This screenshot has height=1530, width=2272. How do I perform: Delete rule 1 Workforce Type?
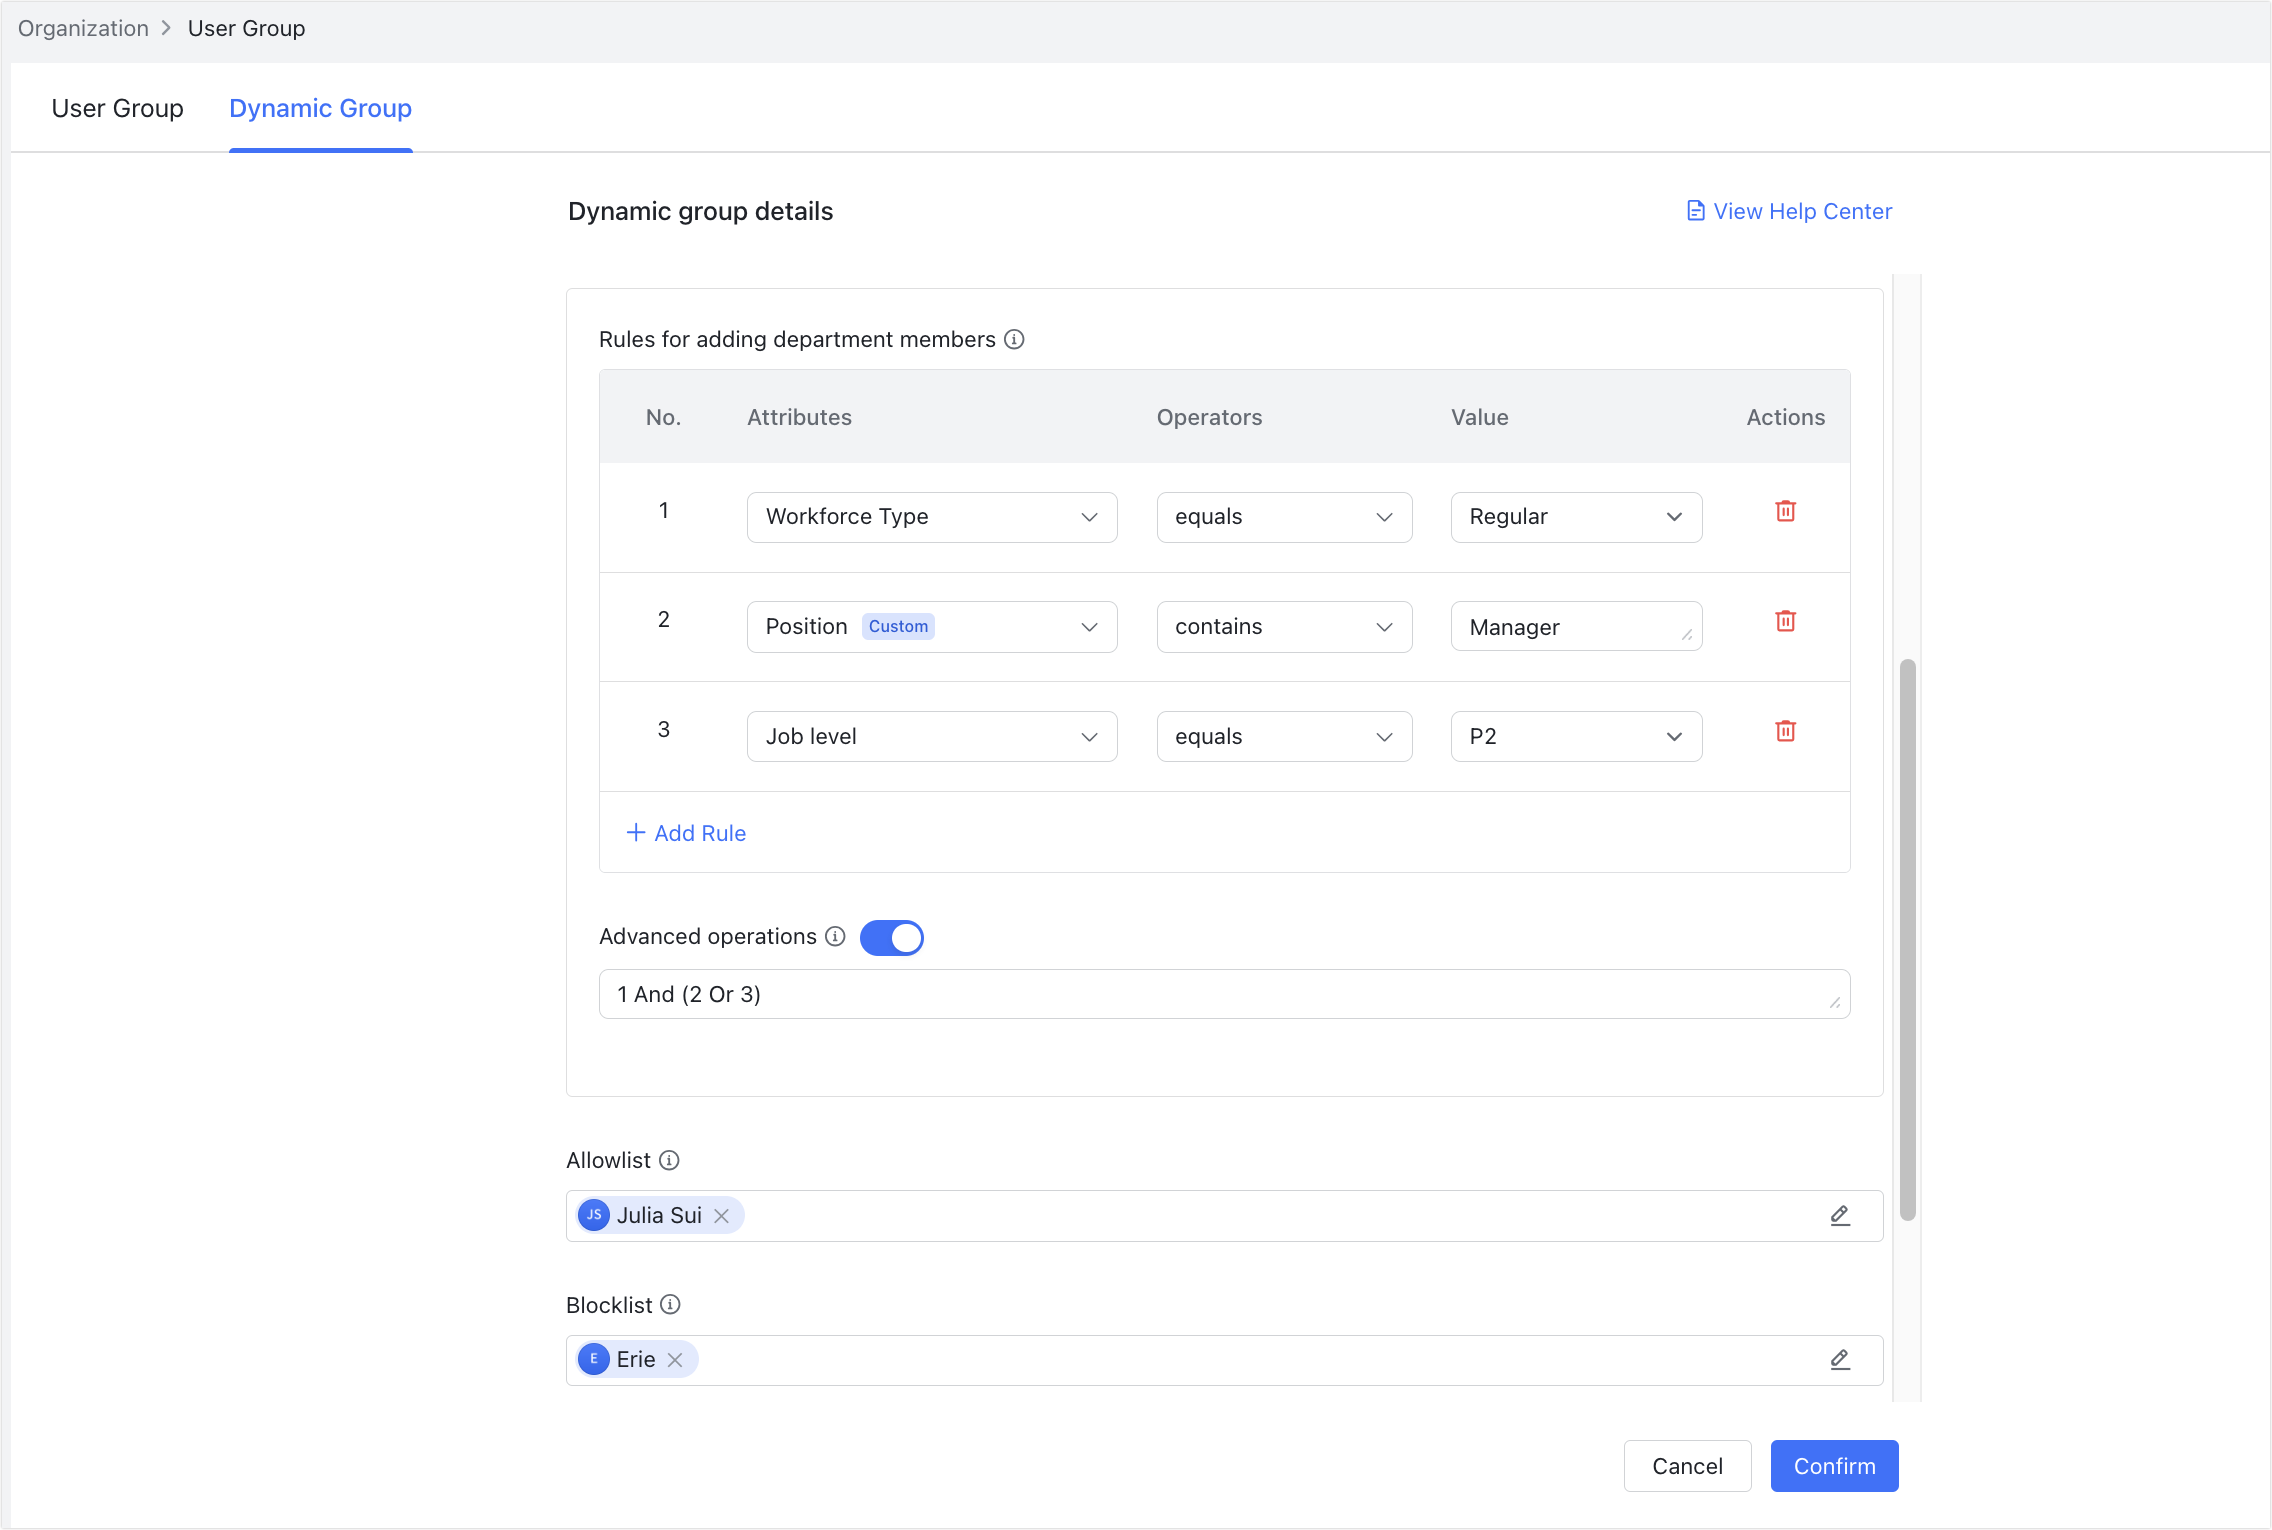pyautogui.click(x=1785, y=511)
